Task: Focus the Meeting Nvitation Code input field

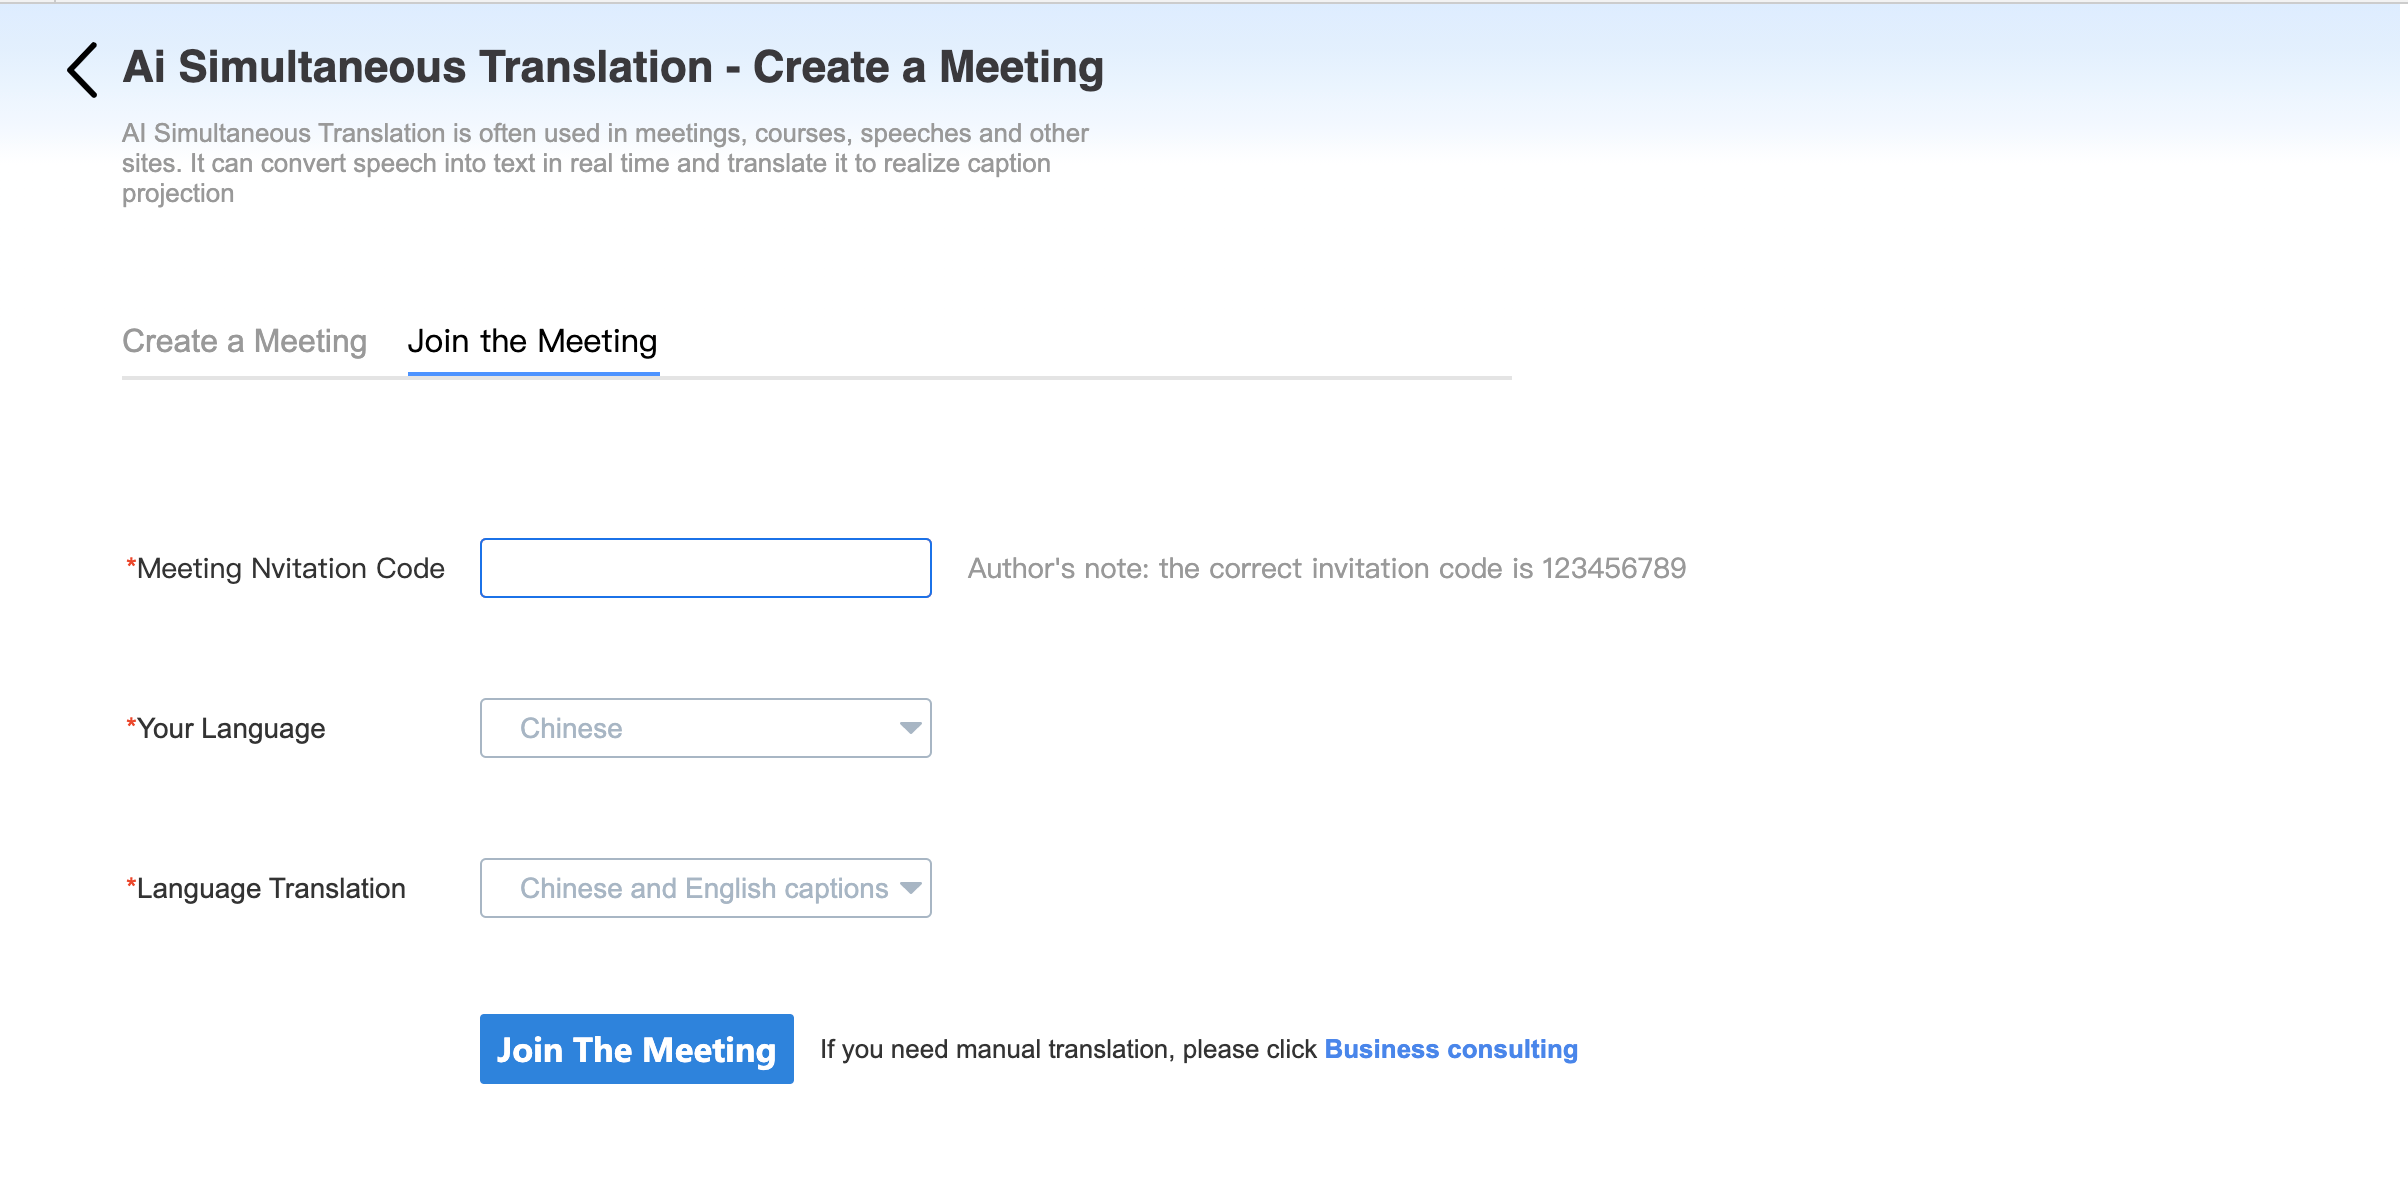Action: pyautogui.click(x=706, y=568)
